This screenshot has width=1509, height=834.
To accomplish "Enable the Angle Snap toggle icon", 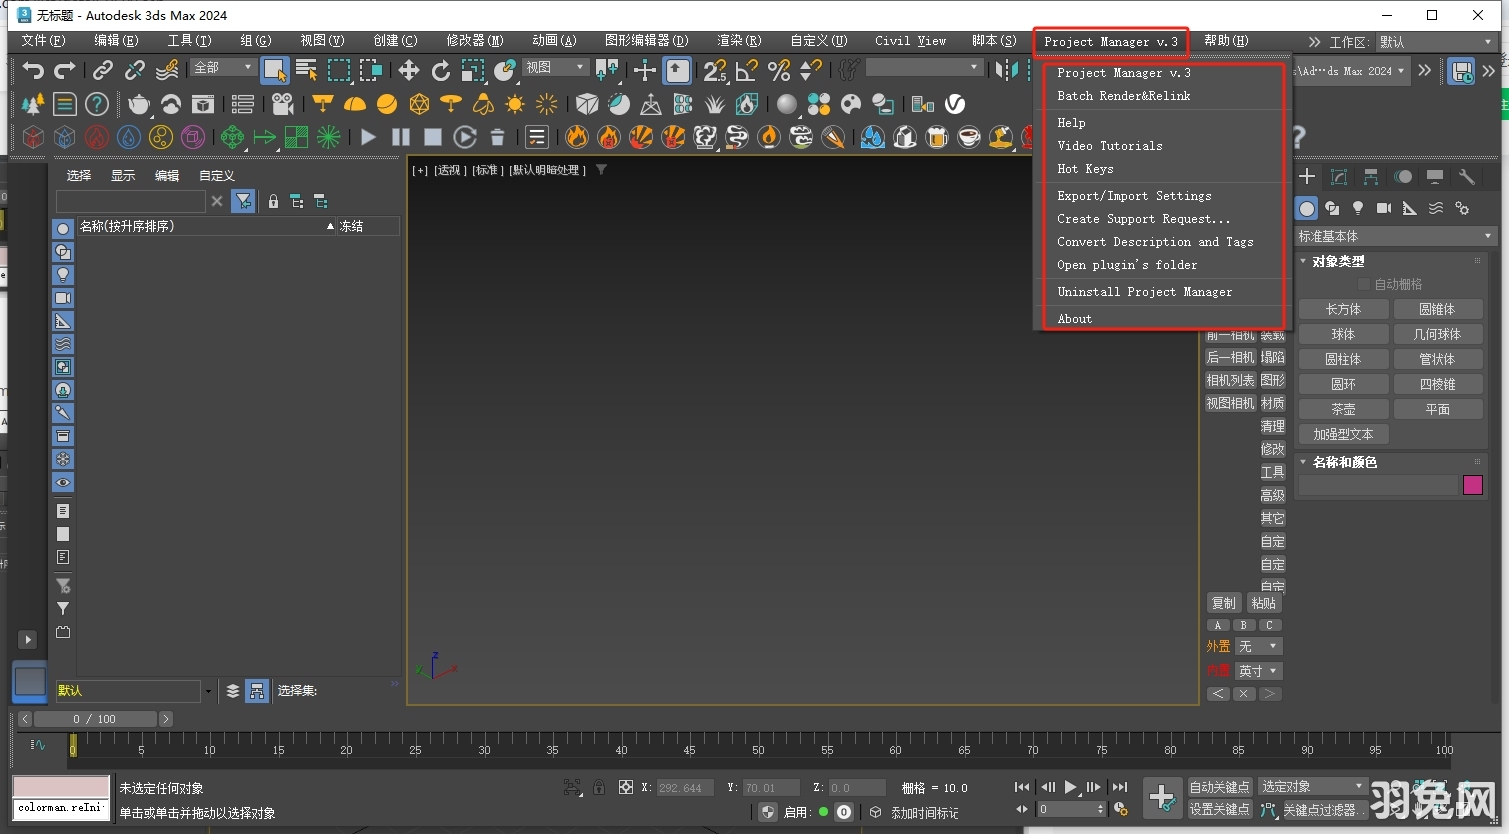I will click(x=745, y=70).
